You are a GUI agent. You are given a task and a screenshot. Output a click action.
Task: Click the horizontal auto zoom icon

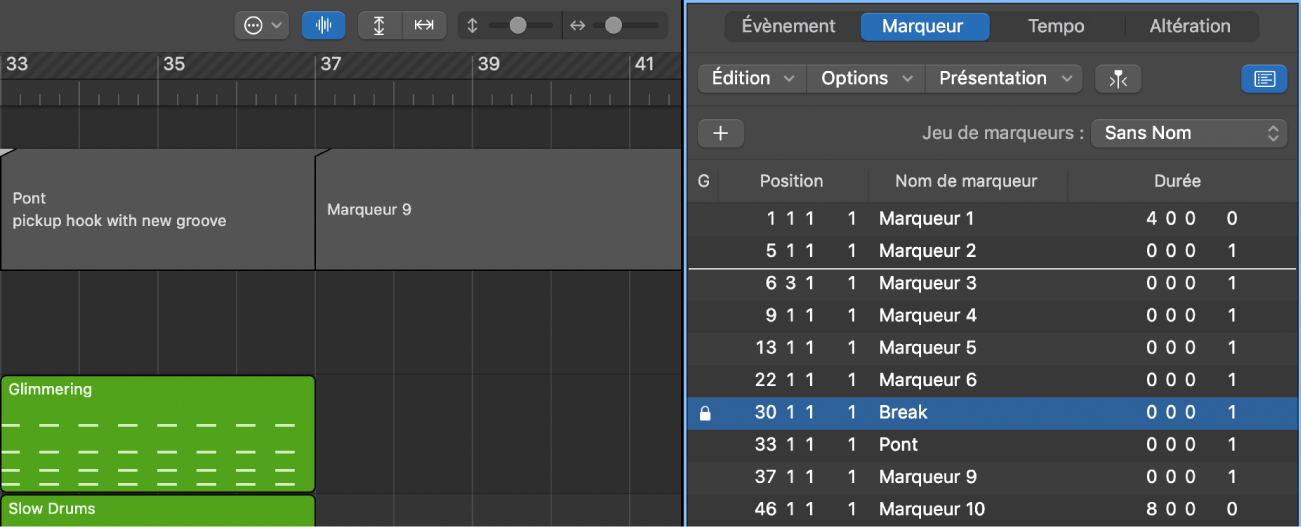(424, 26)
